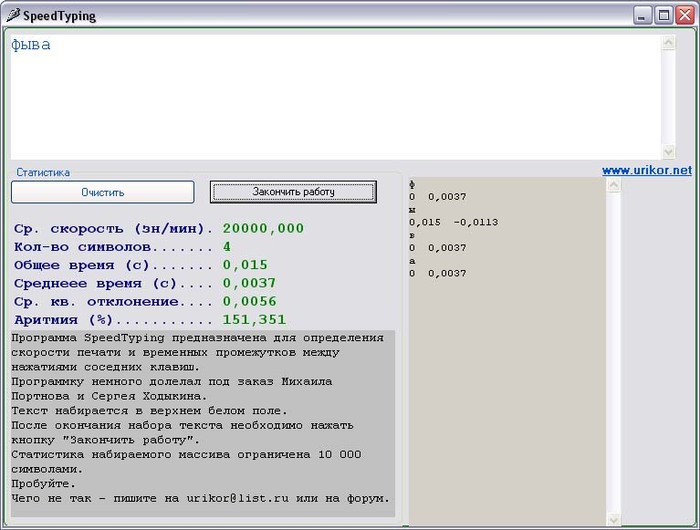Viewport: 700px width, 530px height.
Task: Click the Аритмия (%) label
Action: point(113,320)
